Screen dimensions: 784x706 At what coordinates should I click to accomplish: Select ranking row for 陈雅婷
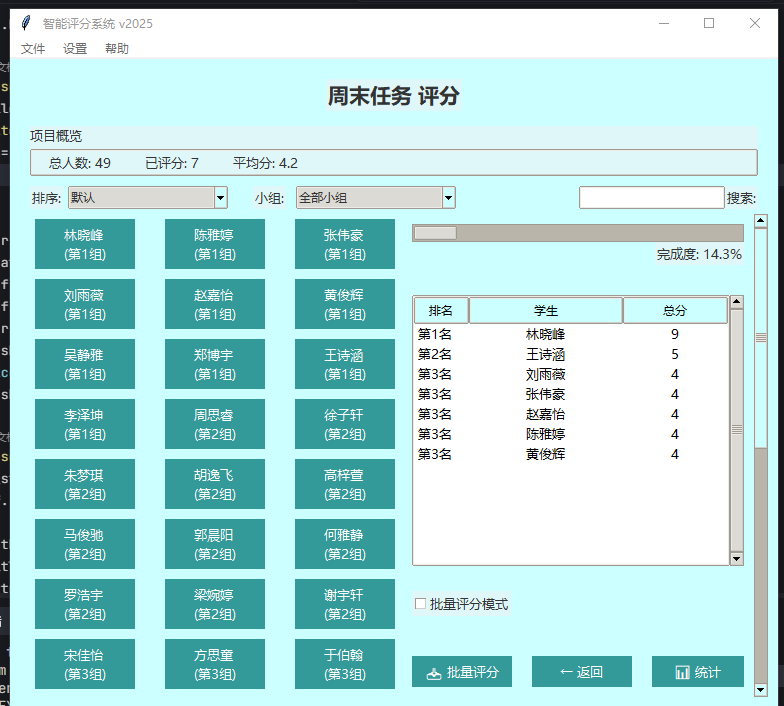(571, 434)
